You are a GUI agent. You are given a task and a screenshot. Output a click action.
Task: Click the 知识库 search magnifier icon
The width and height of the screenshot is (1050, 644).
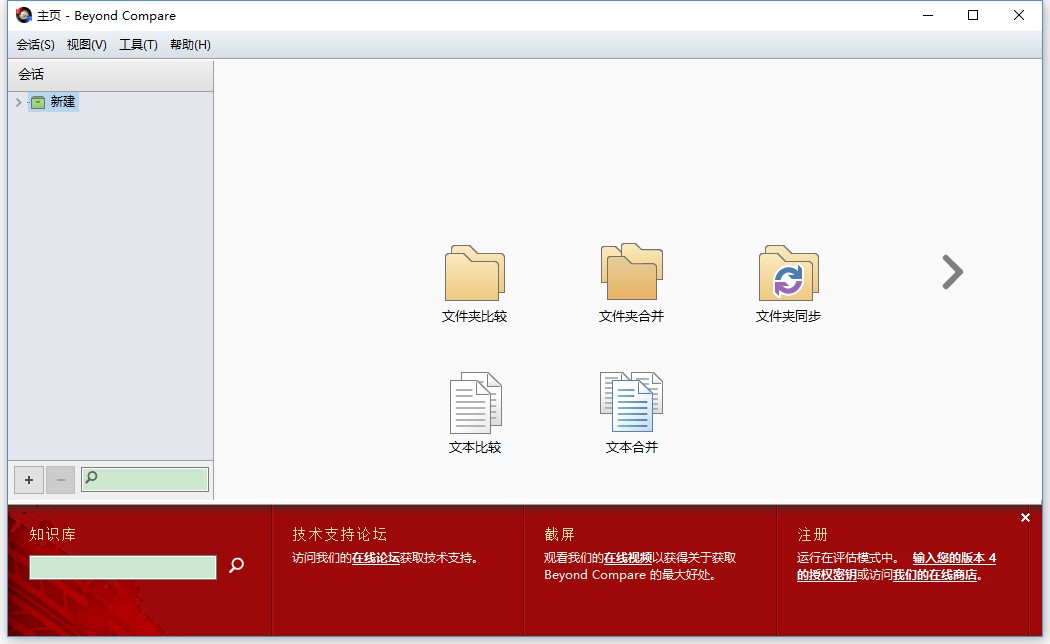236,566
